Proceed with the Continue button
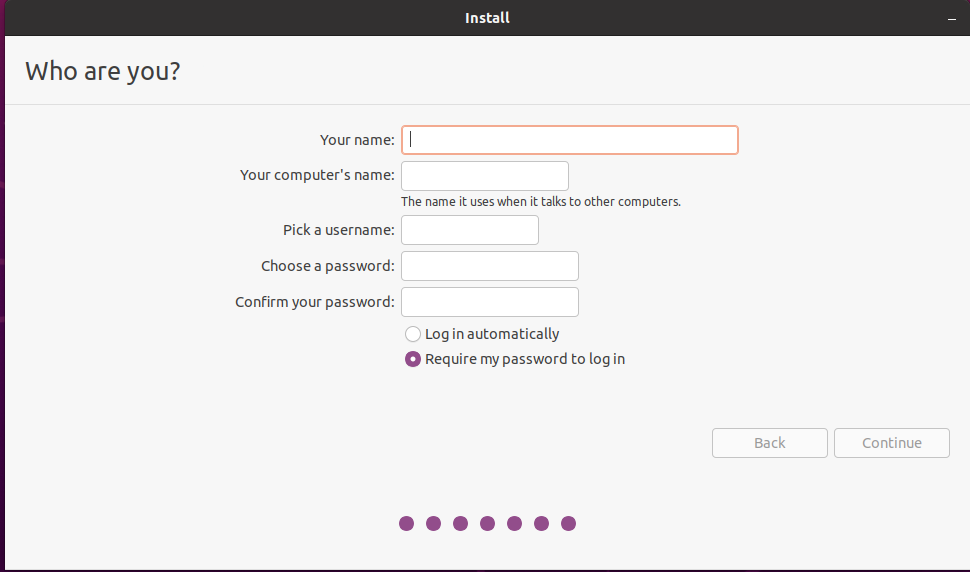 tap(891, 443)
